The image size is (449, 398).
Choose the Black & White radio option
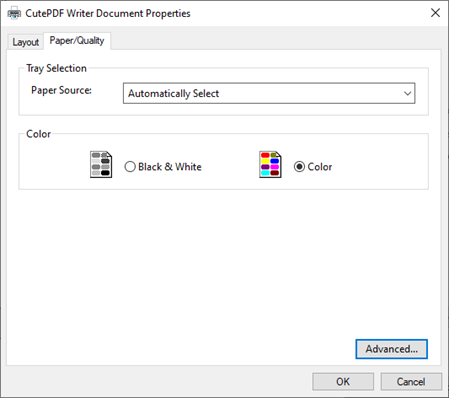tap(163, 167)
